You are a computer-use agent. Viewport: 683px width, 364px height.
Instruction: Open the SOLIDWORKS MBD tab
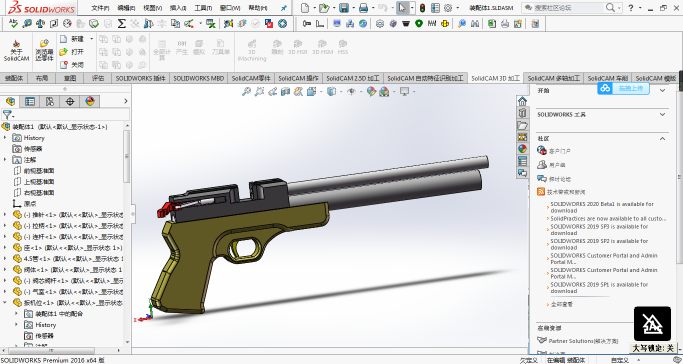(199, 78)
